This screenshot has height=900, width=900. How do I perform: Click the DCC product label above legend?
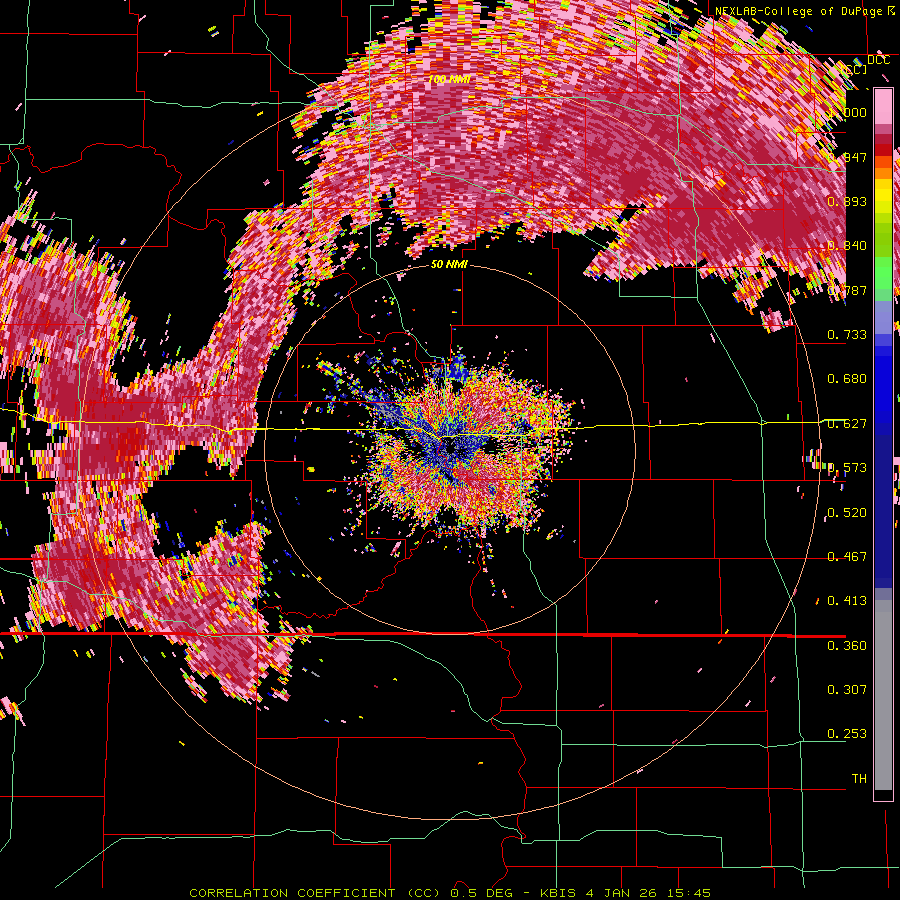pos(878,60)
